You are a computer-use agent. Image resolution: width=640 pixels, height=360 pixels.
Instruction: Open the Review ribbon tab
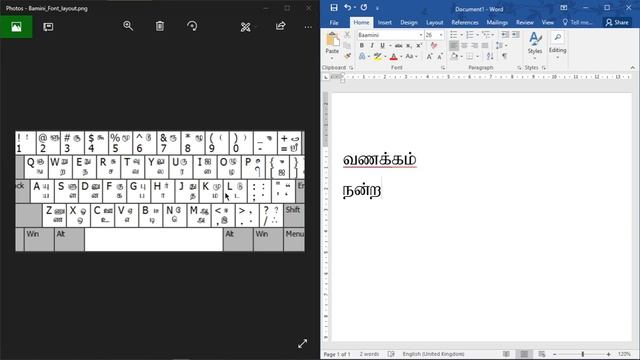[x=524, y=22]
